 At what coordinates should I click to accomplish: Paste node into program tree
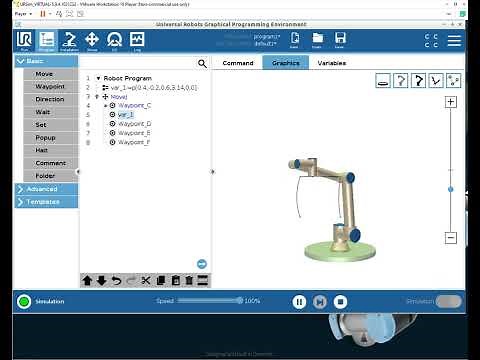point(176,281)
